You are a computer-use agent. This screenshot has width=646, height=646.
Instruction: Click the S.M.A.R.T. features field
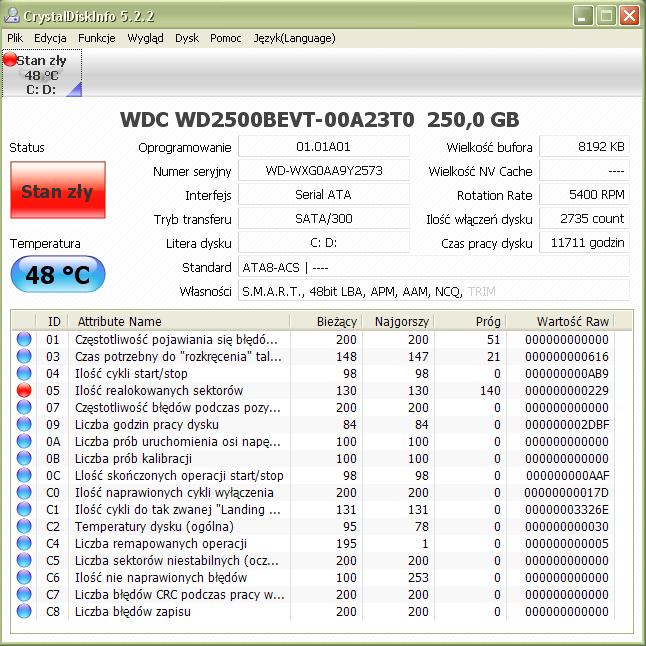coord(434,291)
